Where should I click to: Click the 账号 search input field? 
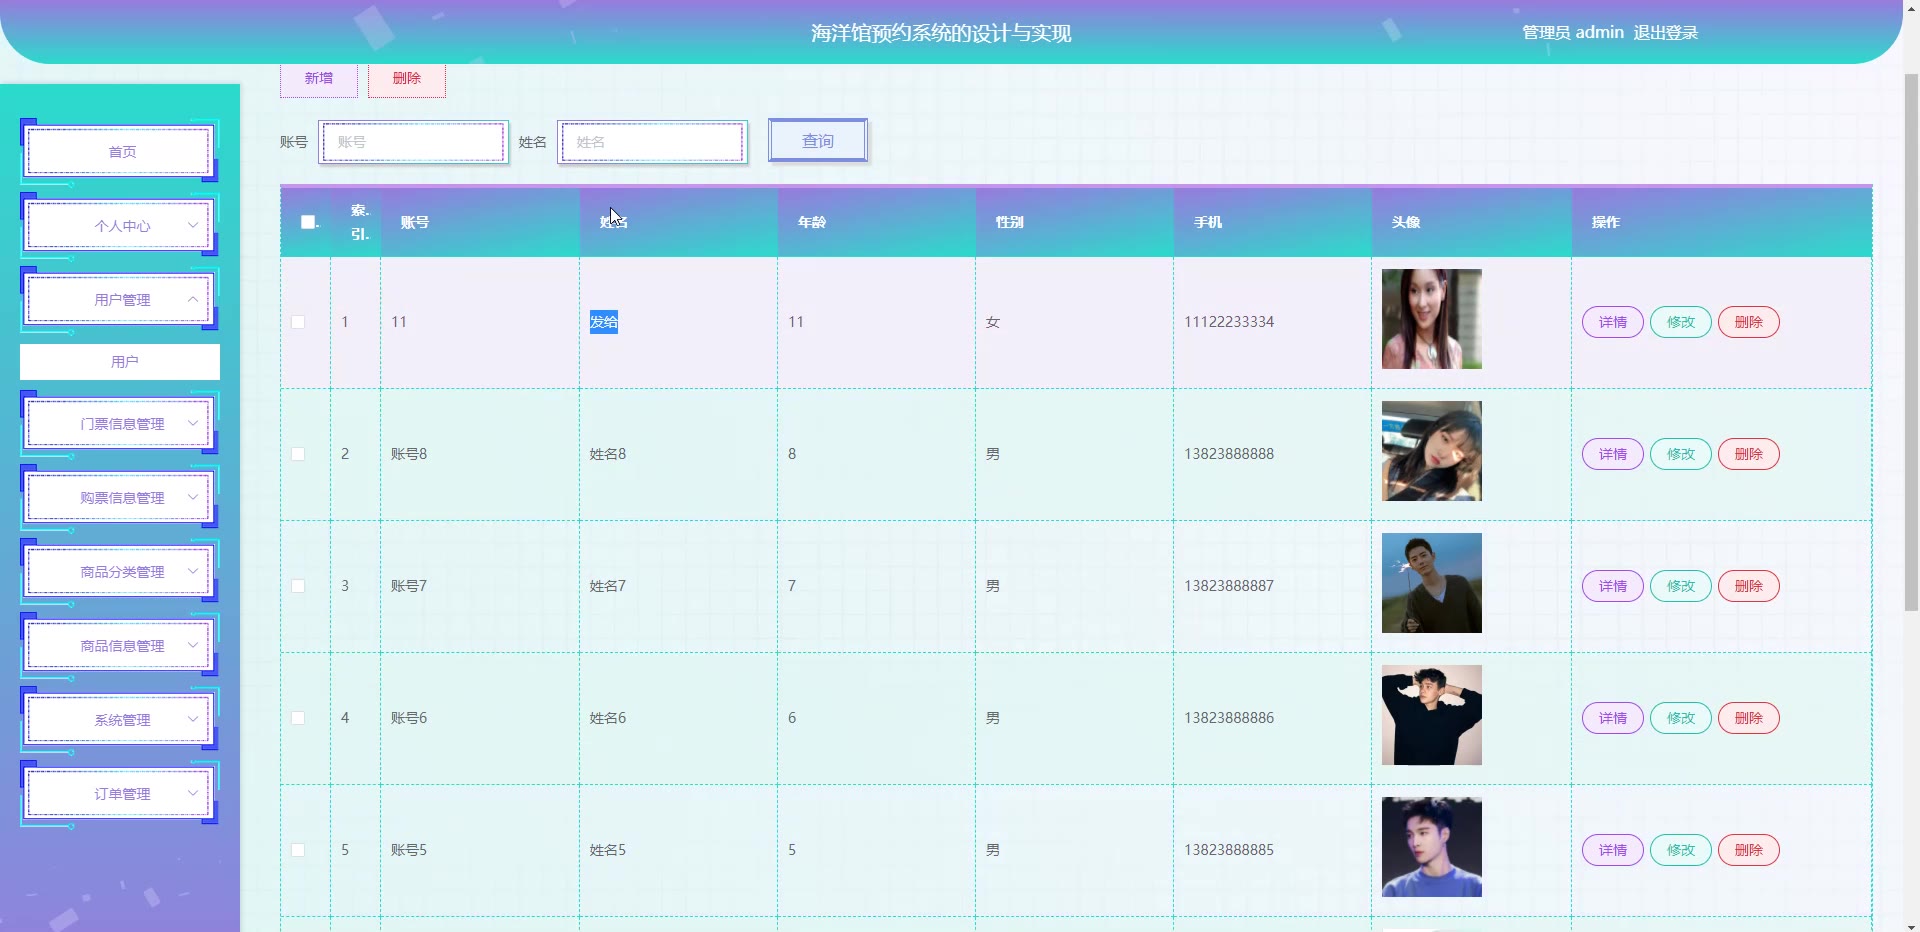click(x=414, y=142)
